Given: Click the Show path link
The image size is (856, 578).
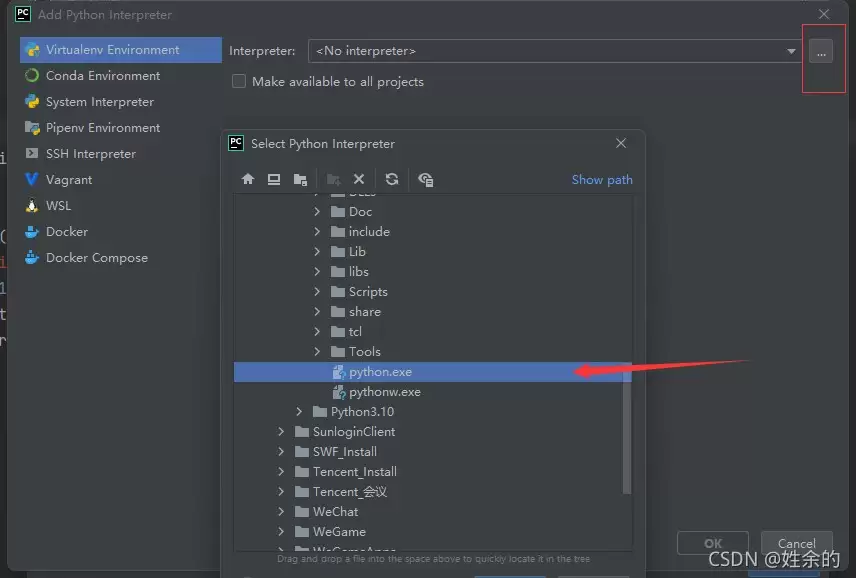Looking at the screenshot, I should 602,180.
